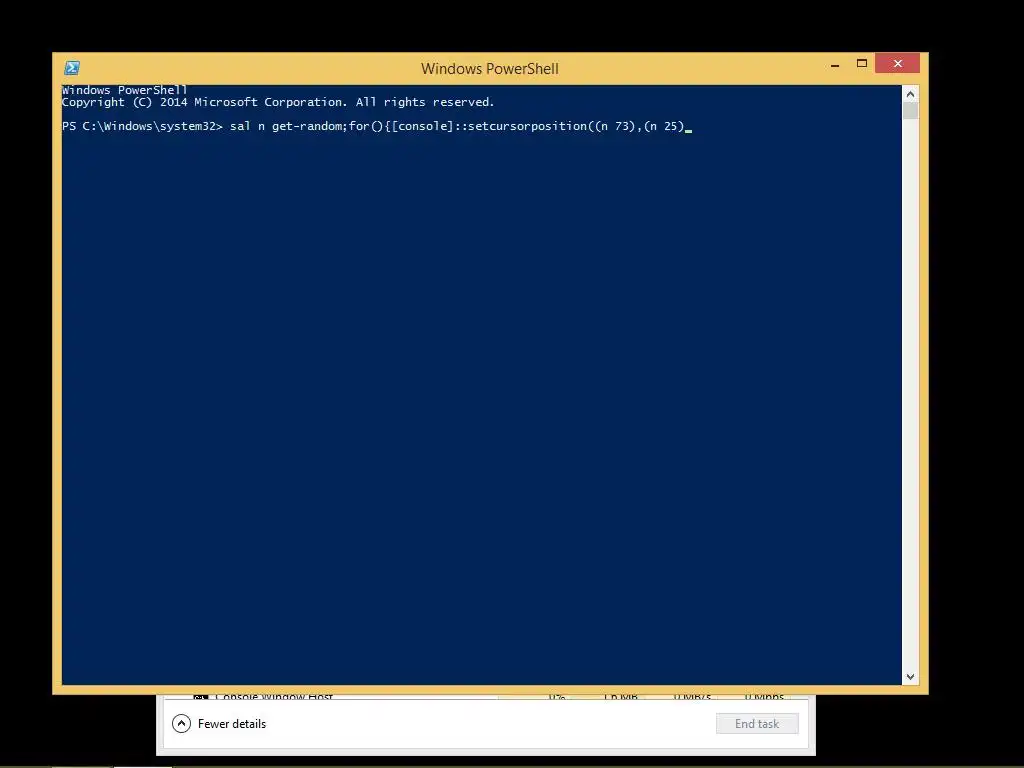The image size is (1024, 768).
Task: Minimize the Windows PowerShell window
Action: pyautogui.click(x=835, y=64)
